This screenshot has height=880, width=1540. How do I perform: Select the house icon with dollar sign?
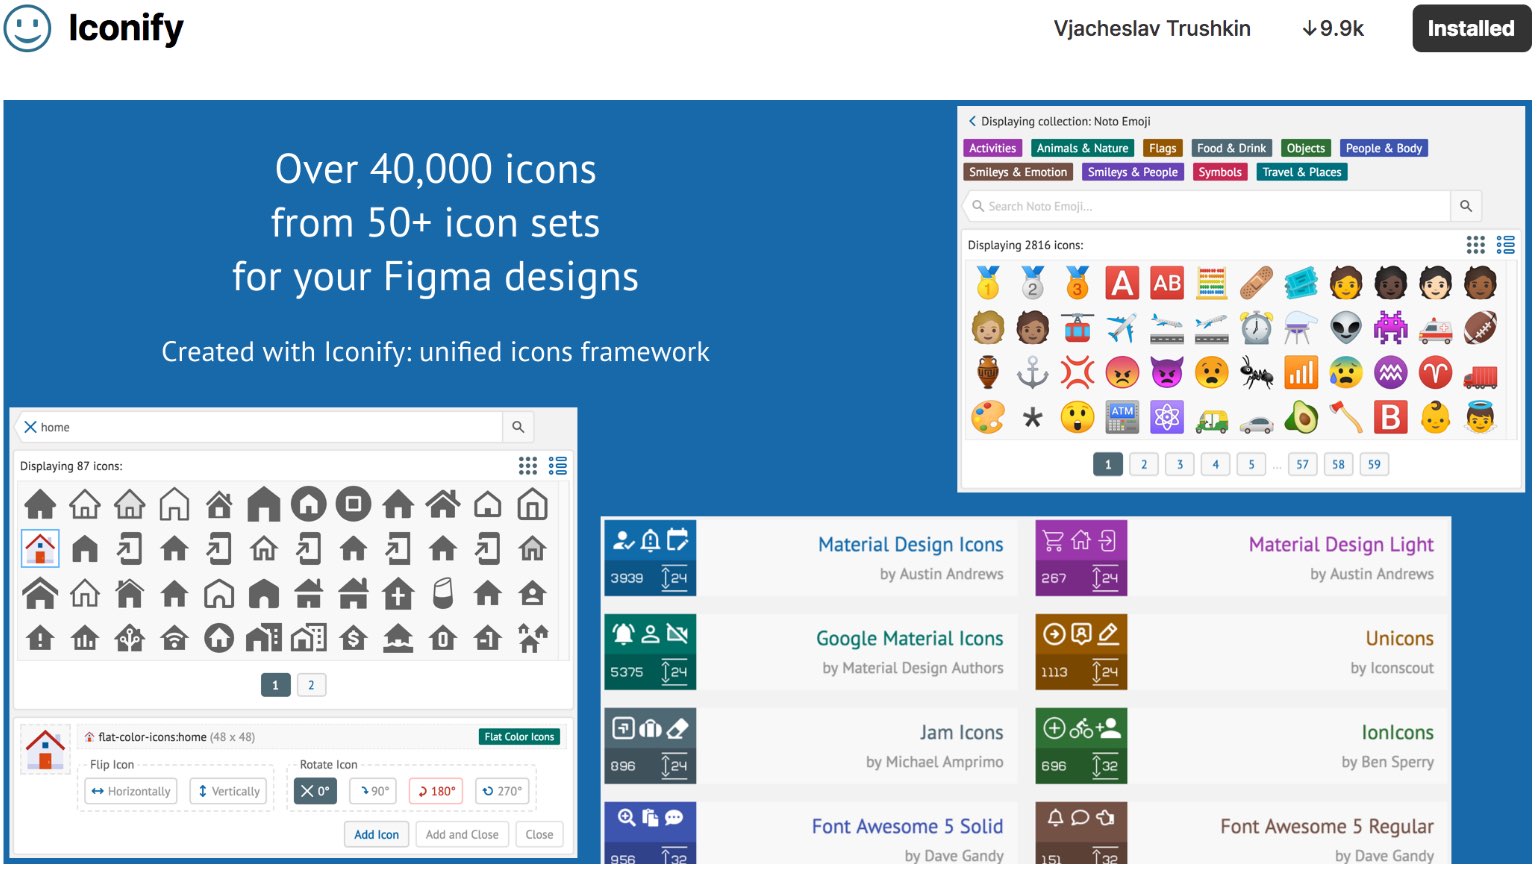click(x=353, y=637)
